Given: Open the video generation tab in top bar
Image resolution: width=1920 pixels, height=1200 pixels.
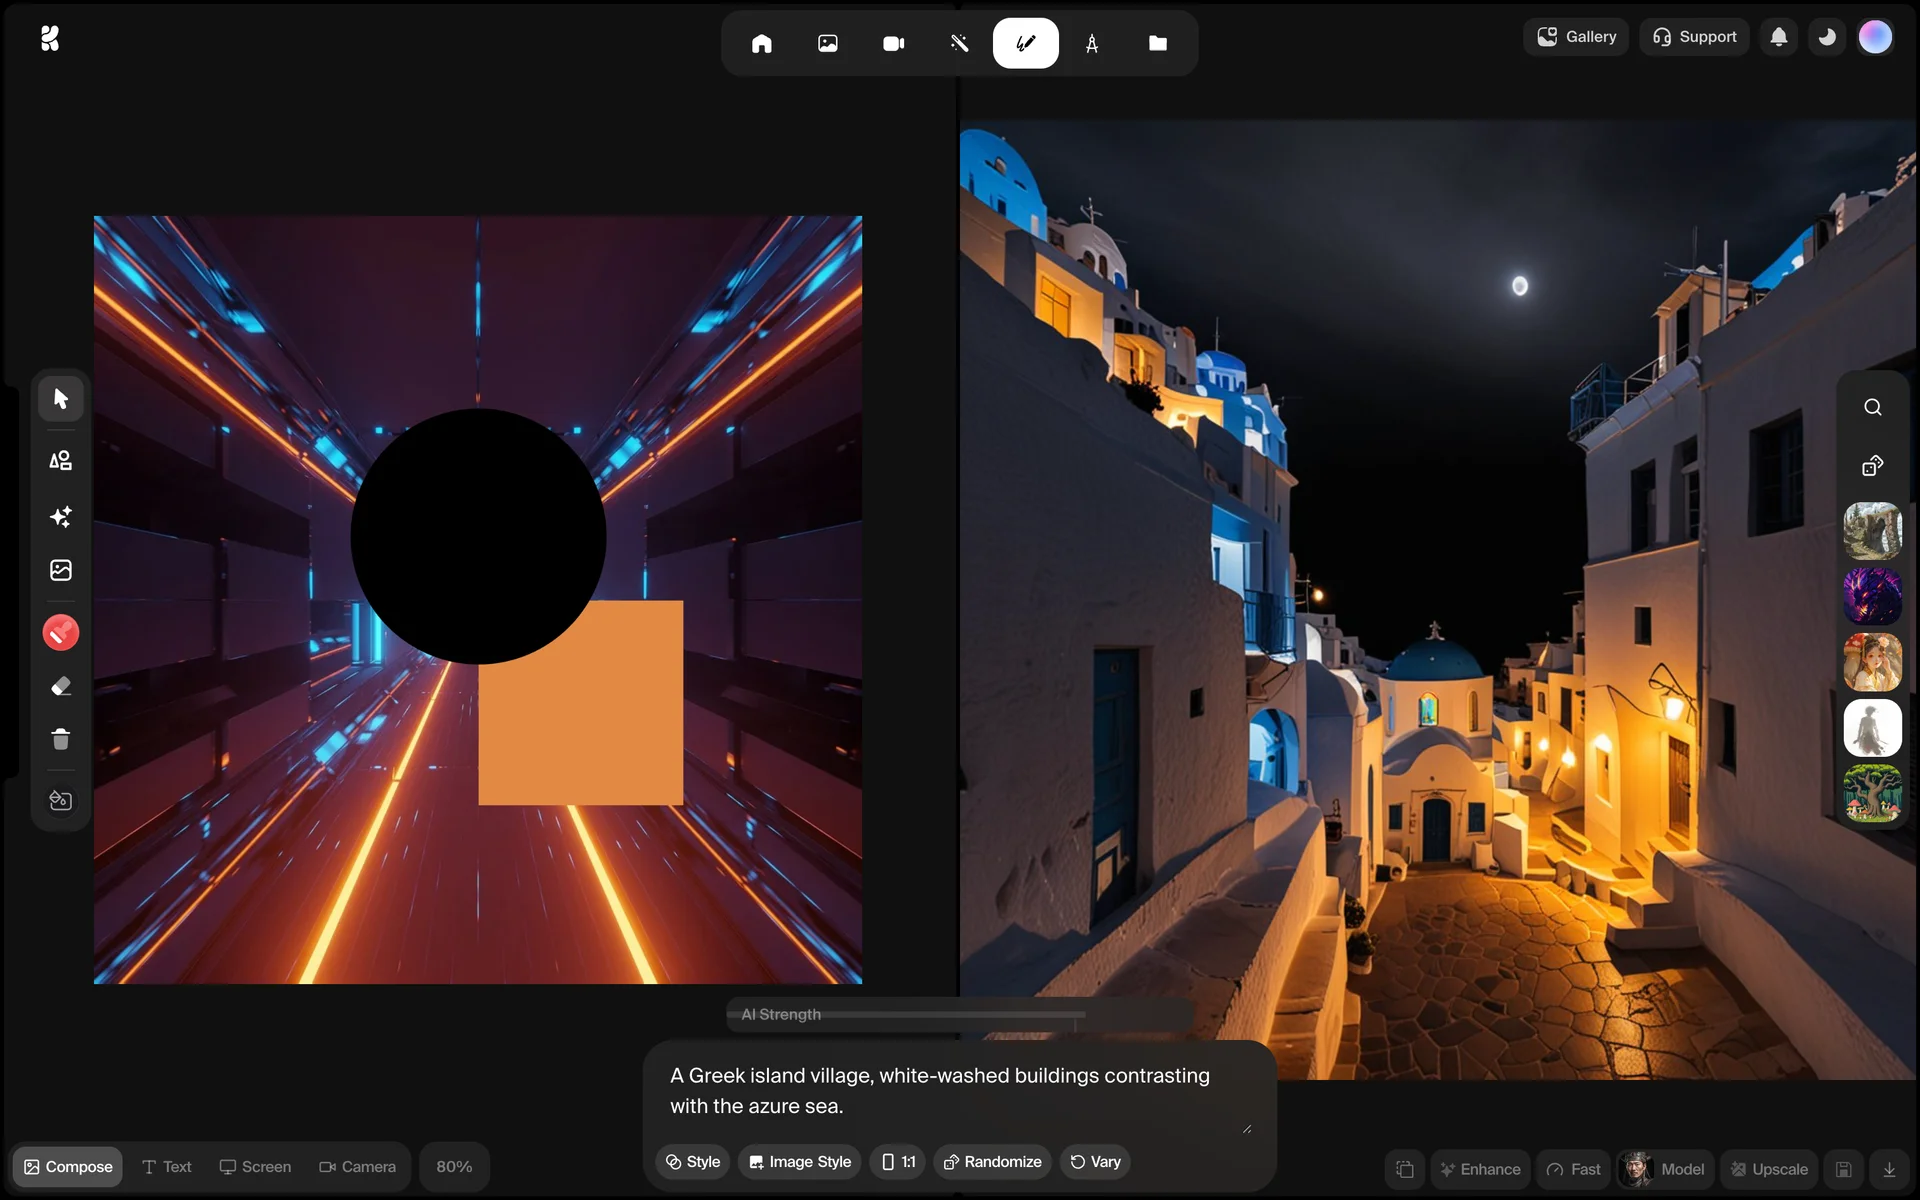Looking at the screenshot, I should coord(893,43).
